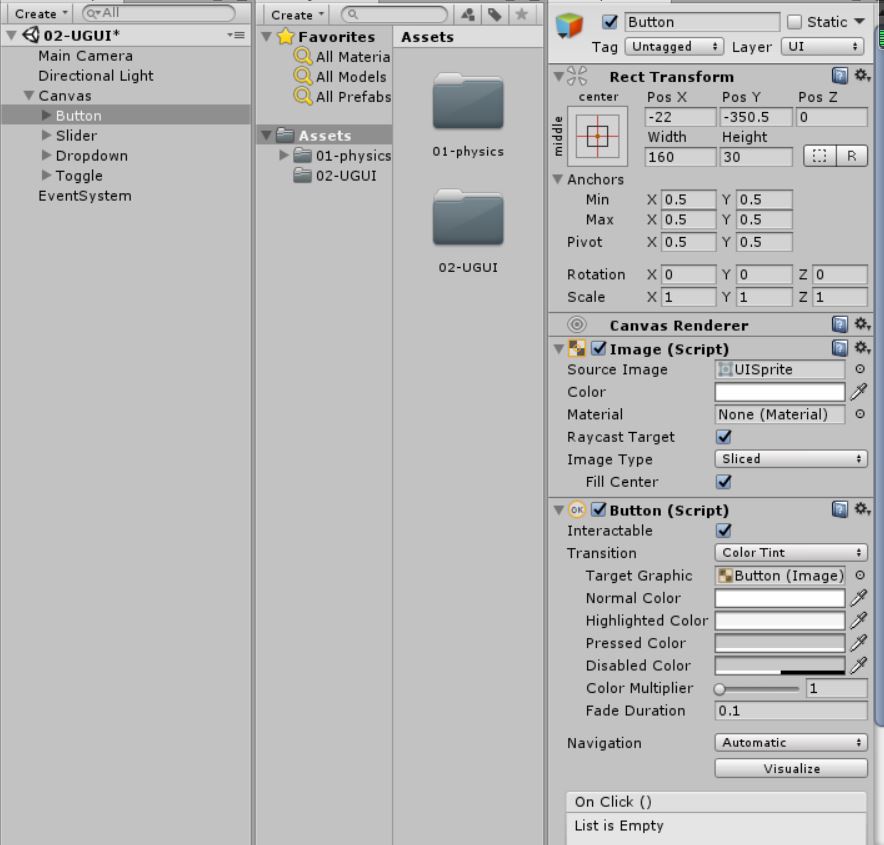Select Dropdown object in Hierarchy
Screen dimensions: 884x845
pos(91,156)
